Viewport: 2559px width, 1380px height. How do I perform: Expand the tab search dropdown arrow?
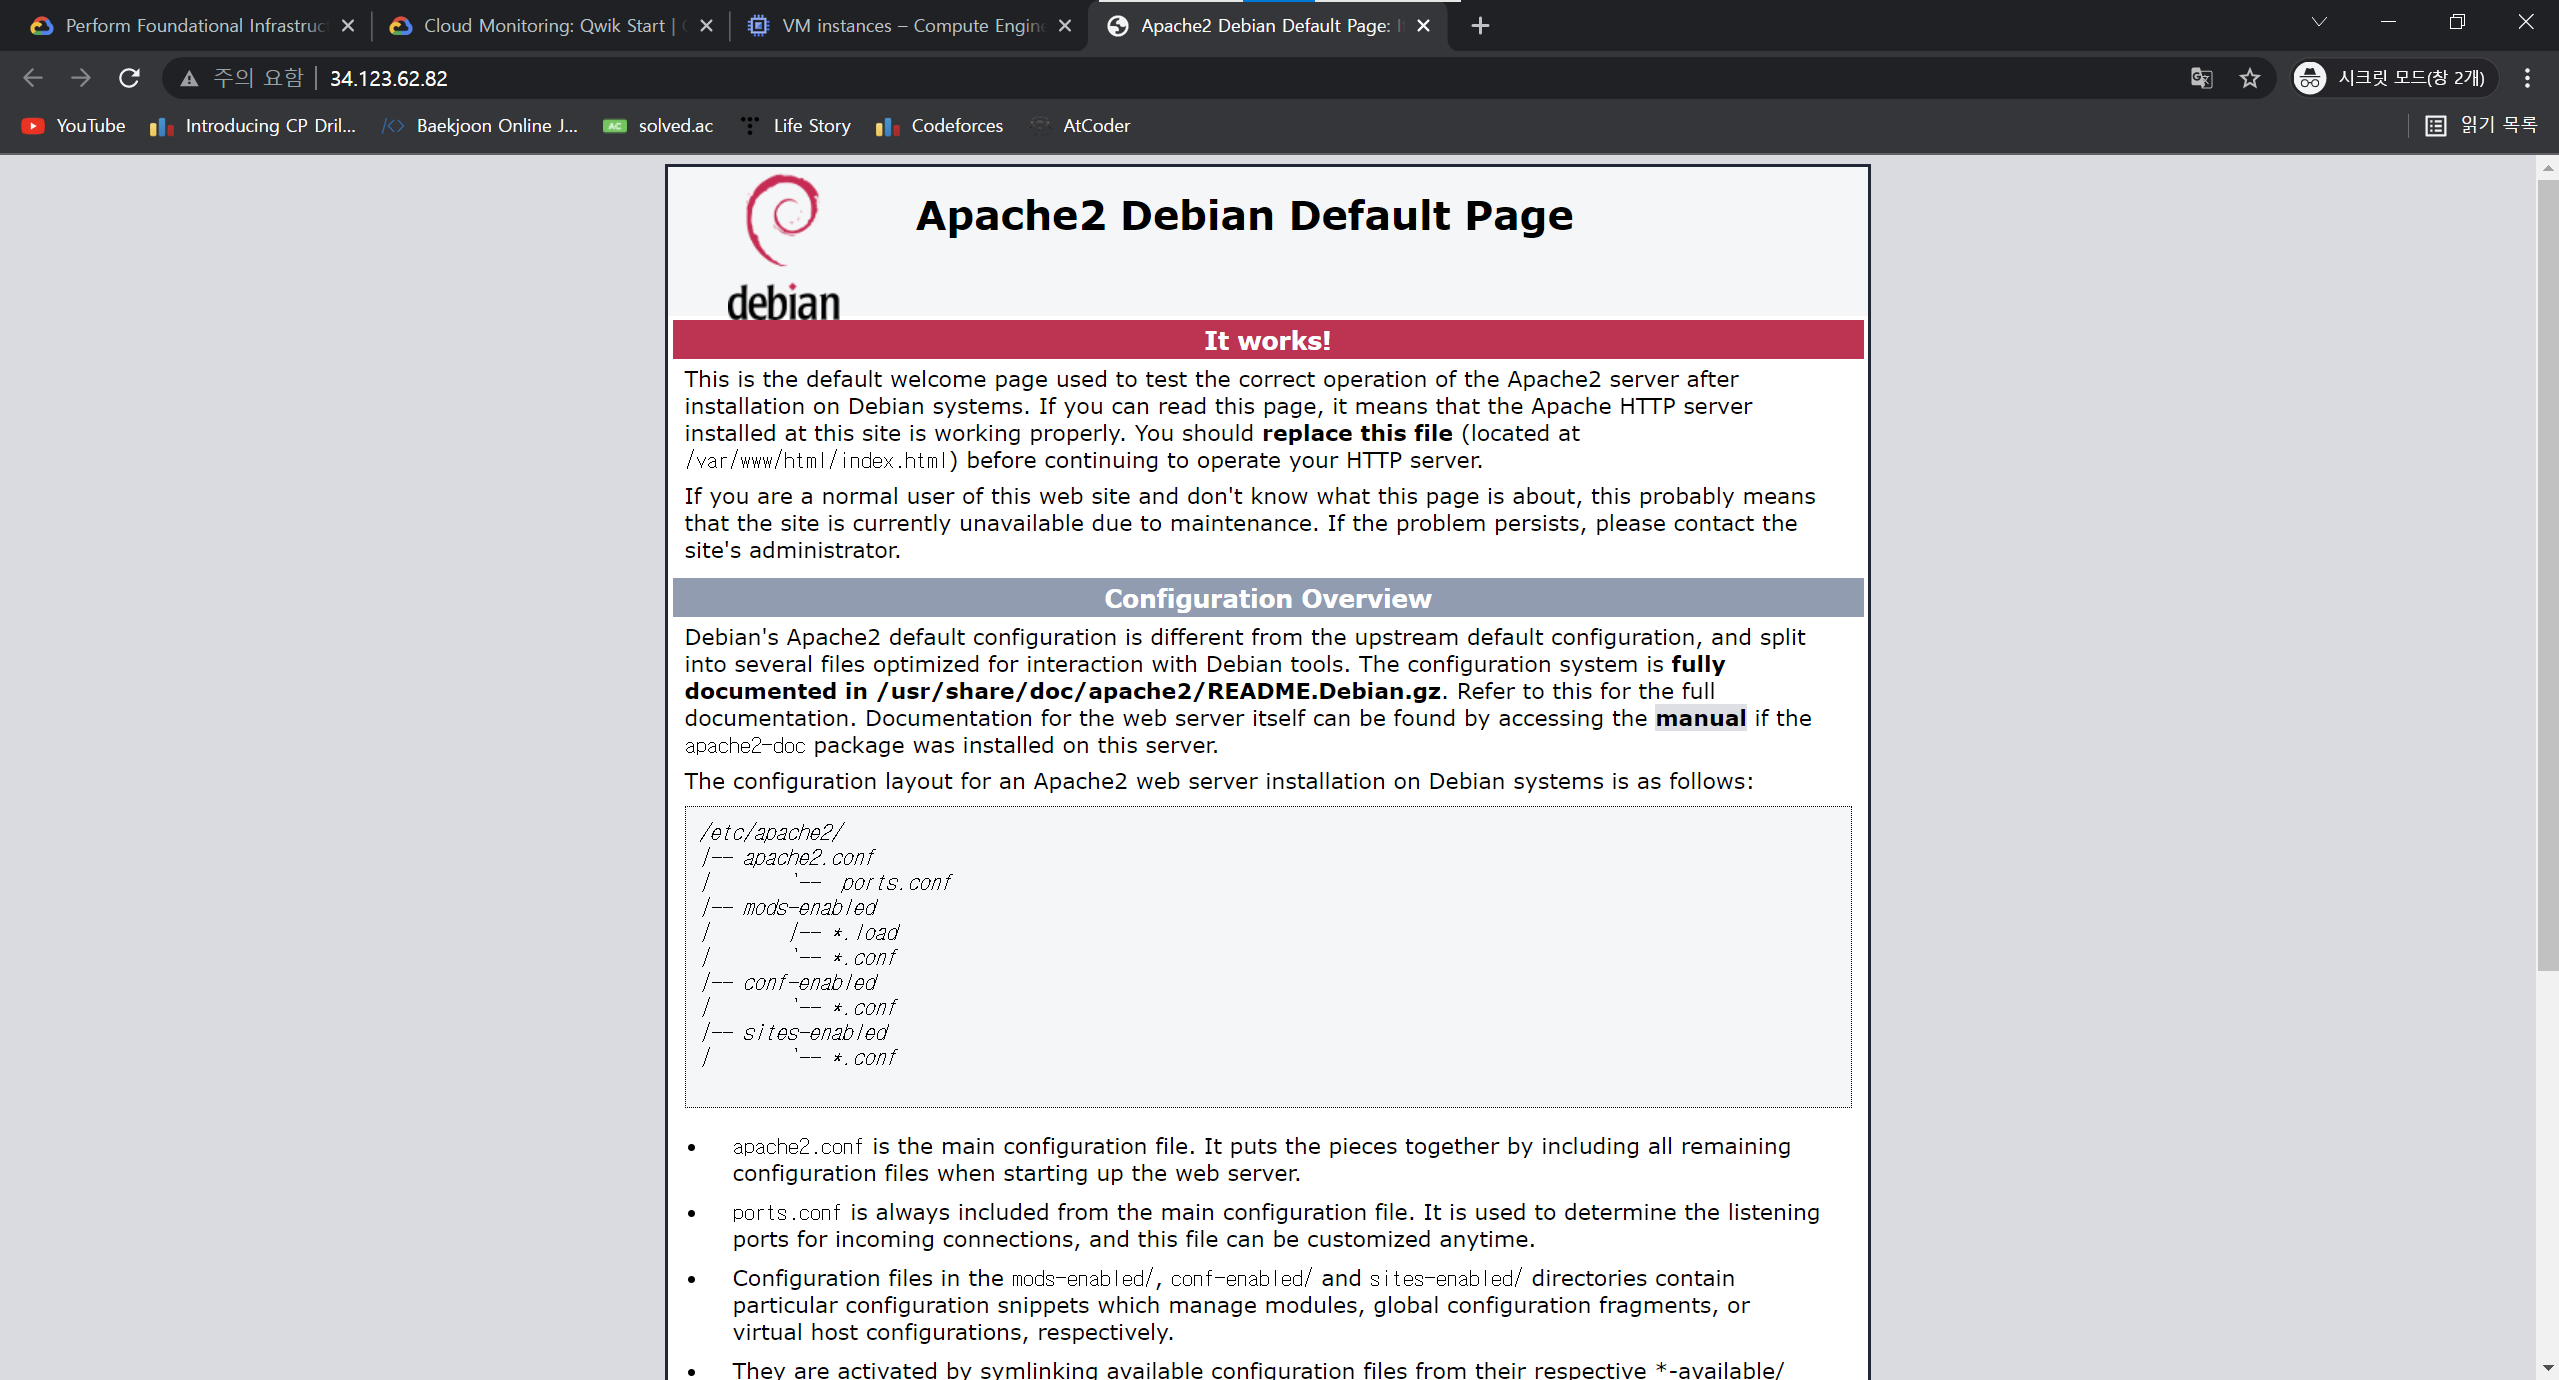tap(2319, 22)
